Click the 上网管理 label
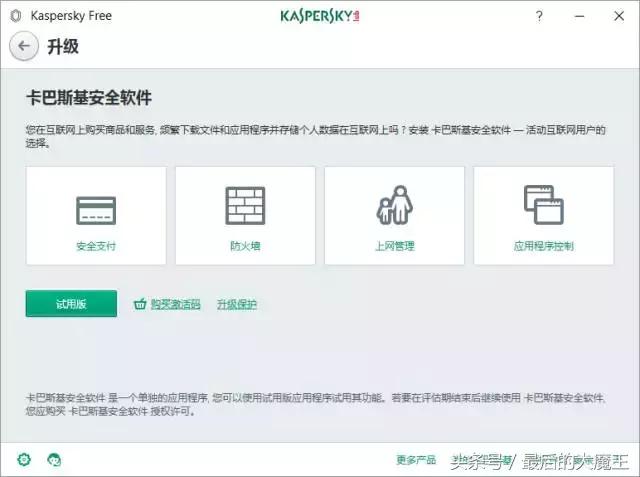640x477 pixels. point(394,246)
